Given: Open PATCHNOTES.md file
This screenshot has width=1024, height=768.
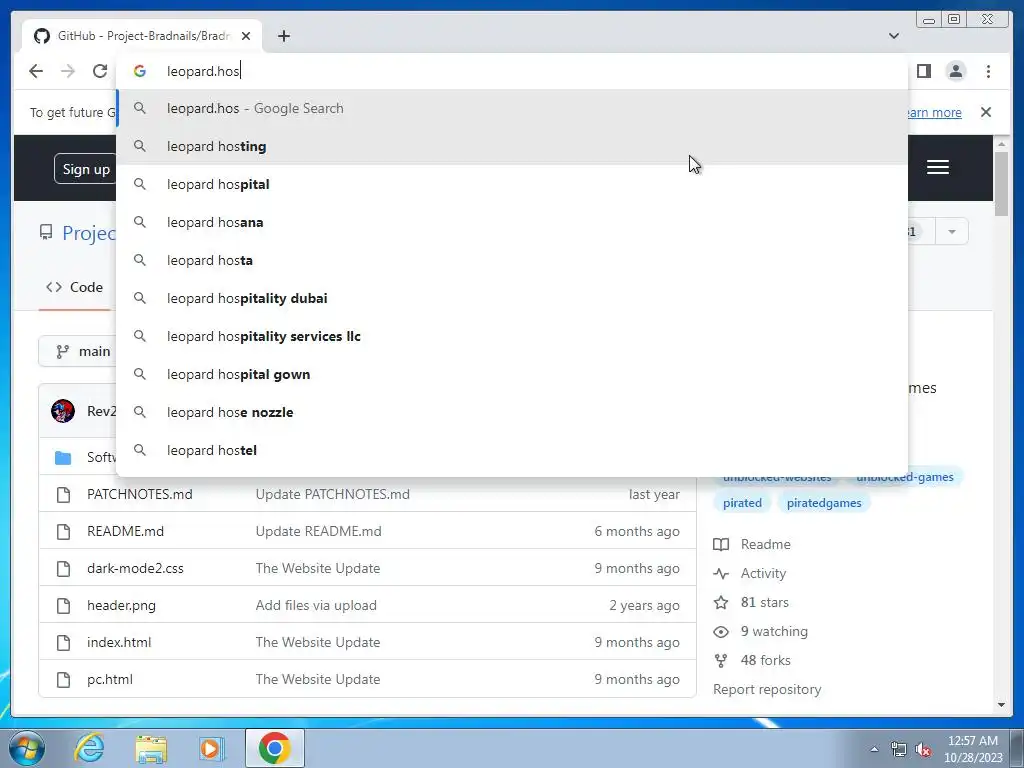Looking at the screenshot, I should click(x=140, y=494).
